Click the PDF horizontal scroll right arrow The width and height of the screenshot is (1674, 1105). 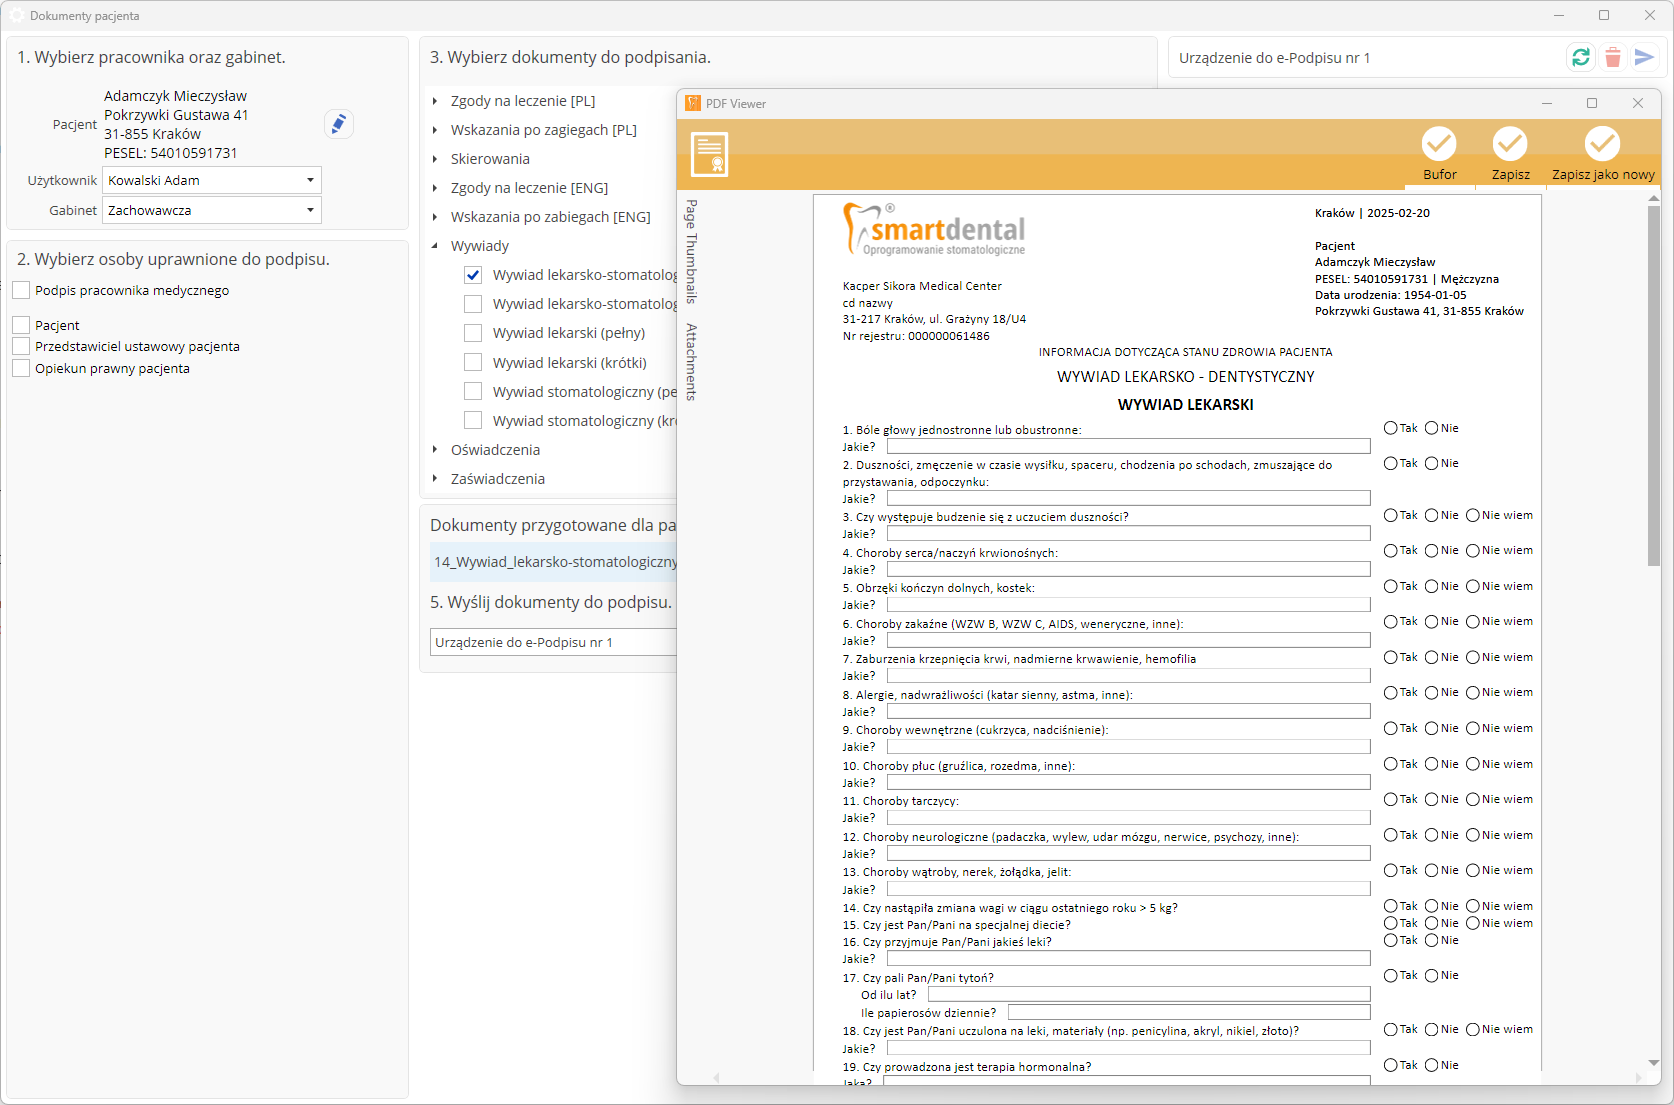tap(1638, 1078)
